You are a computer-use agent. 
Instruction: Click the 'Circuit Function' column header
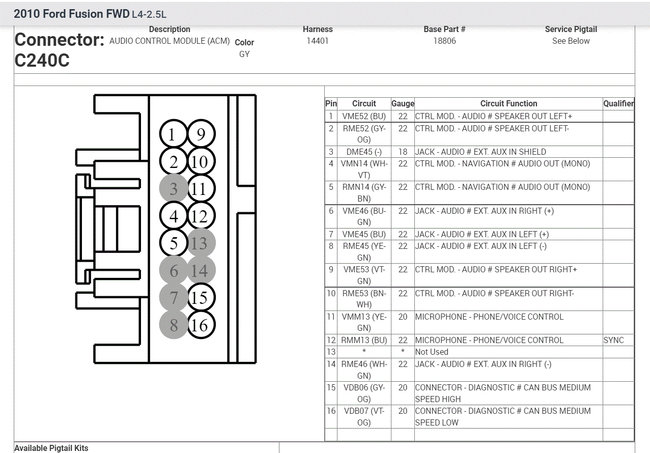[508, 104]
